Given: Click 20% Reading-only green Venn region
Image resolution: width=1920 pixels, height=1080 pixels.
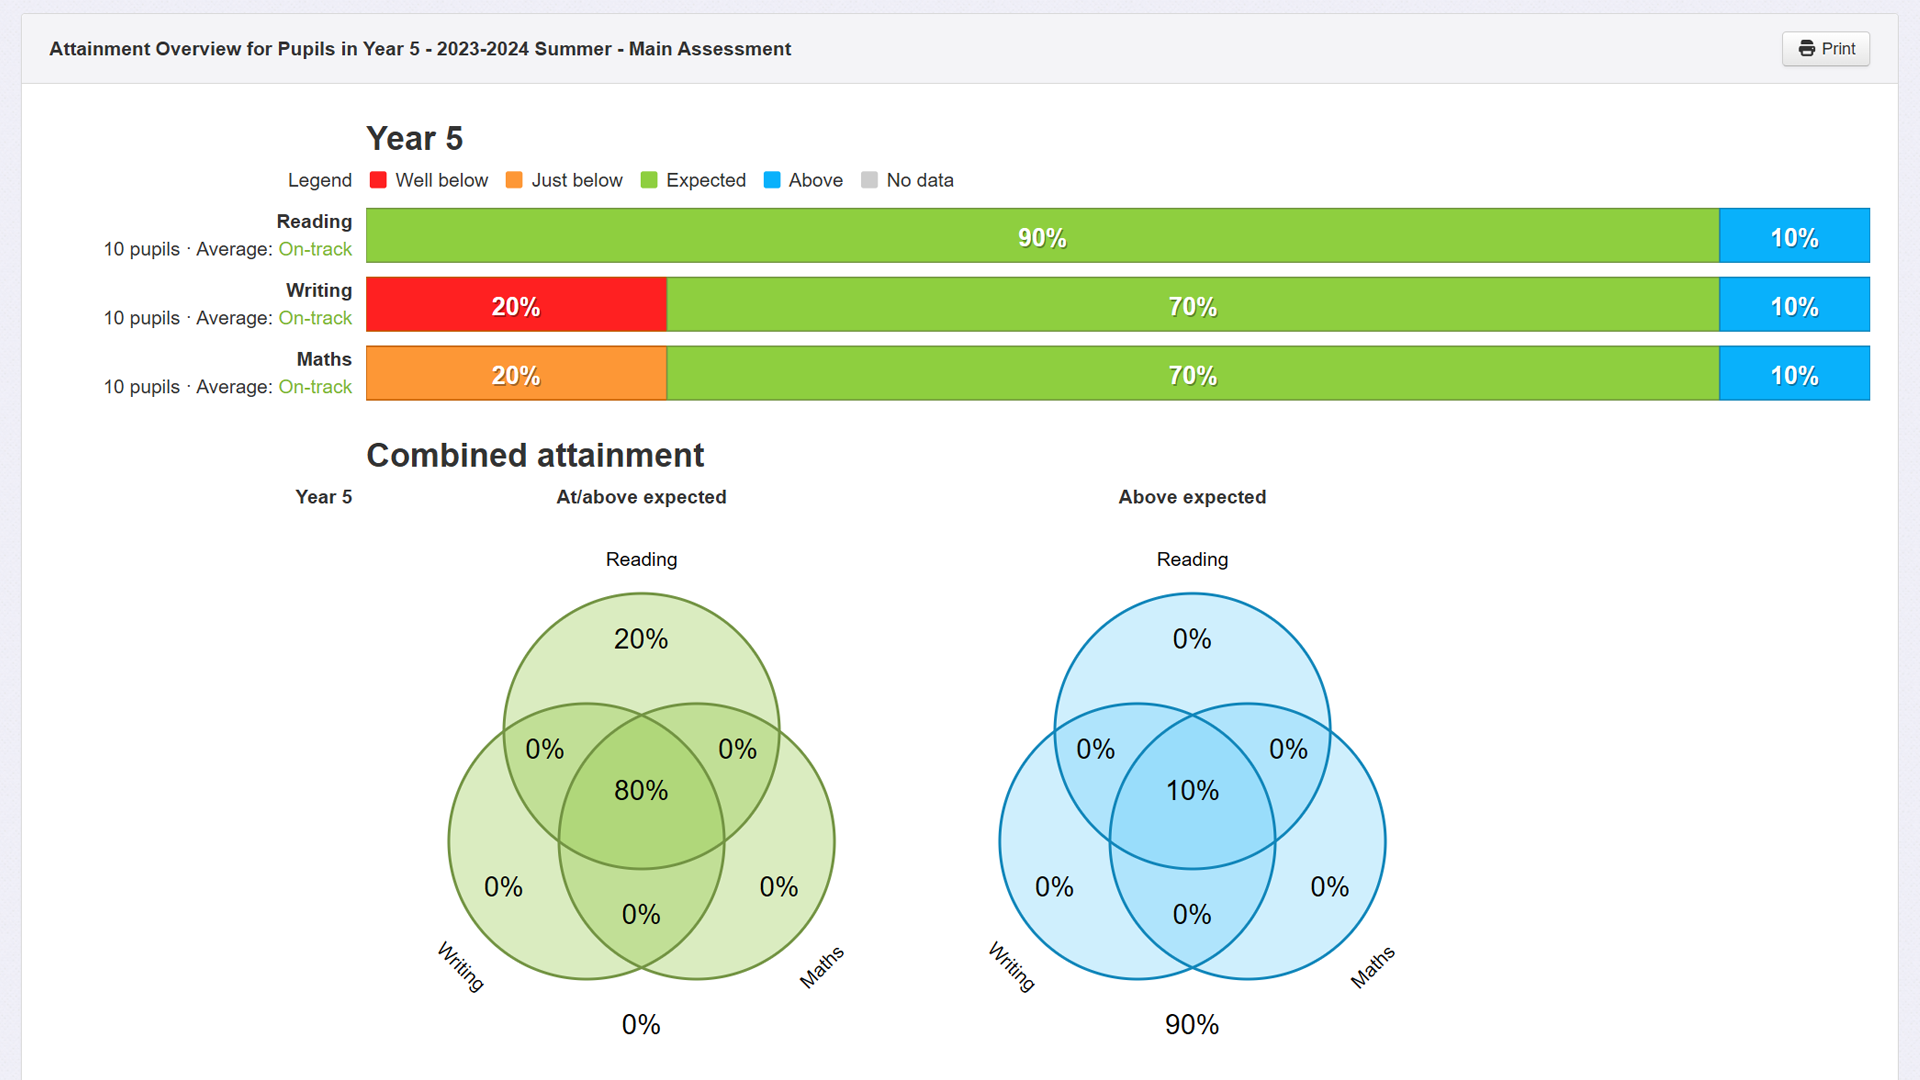Looking at the screenshot, I should coord(641,639).
